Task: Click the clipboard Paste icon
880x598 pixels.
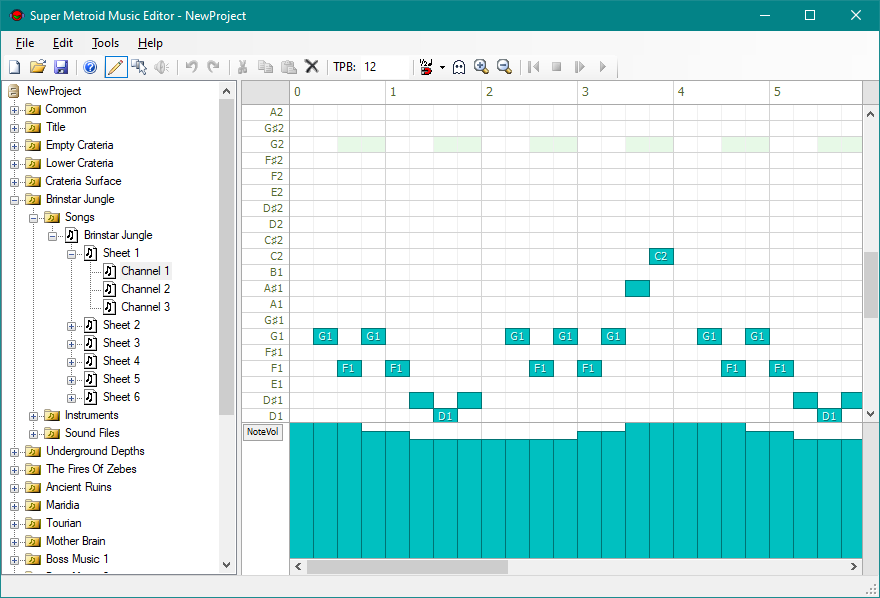Action: 288,67
